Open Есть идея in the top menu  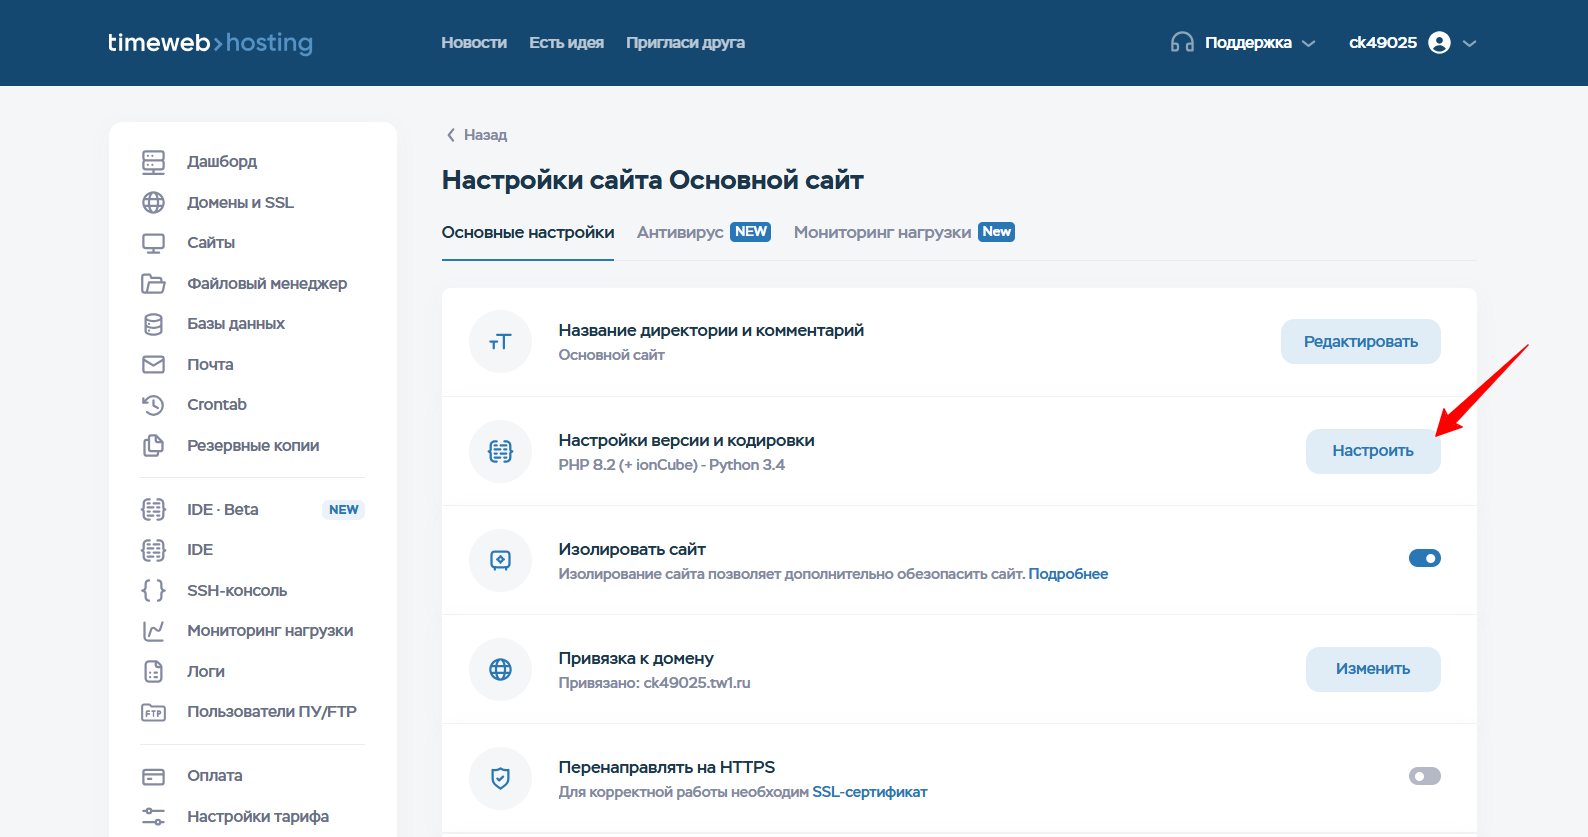[566, 43]
